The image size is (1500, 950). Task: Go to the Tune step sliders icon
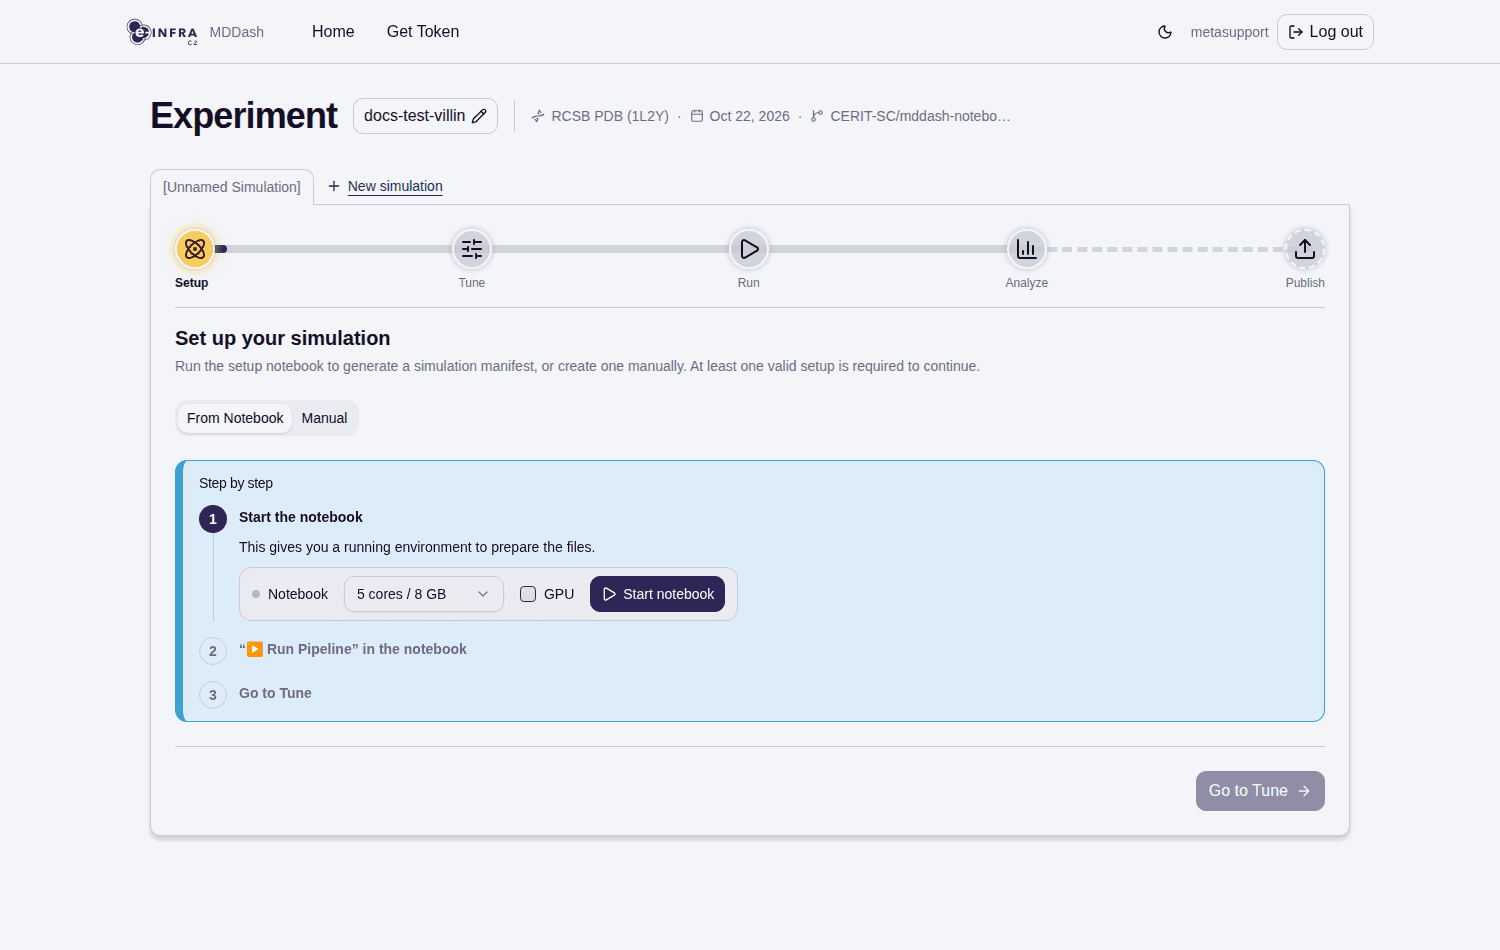tap(472, 249)
